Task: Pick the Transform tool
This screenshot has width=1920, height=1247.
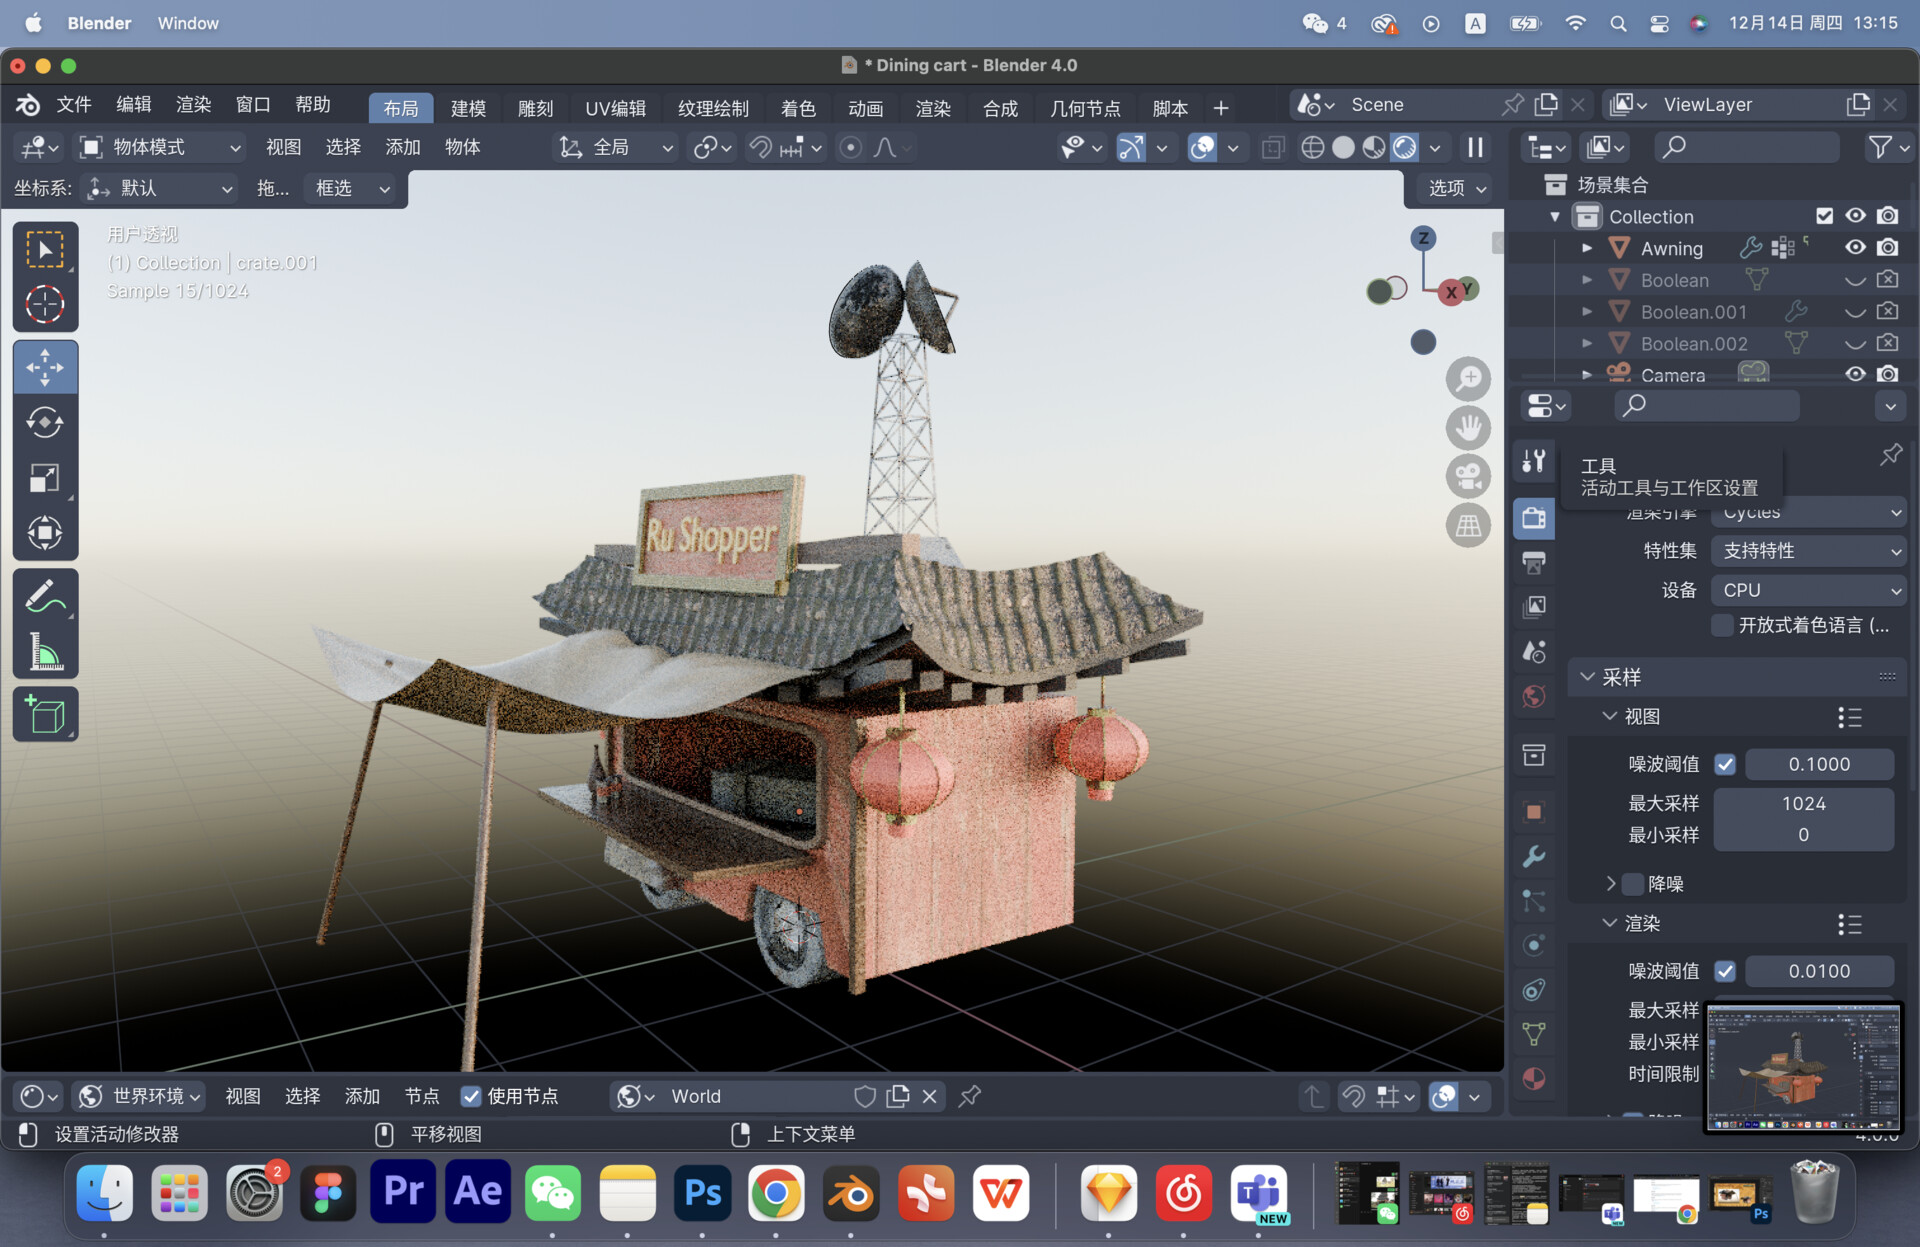Action: (x=45, y=532)
